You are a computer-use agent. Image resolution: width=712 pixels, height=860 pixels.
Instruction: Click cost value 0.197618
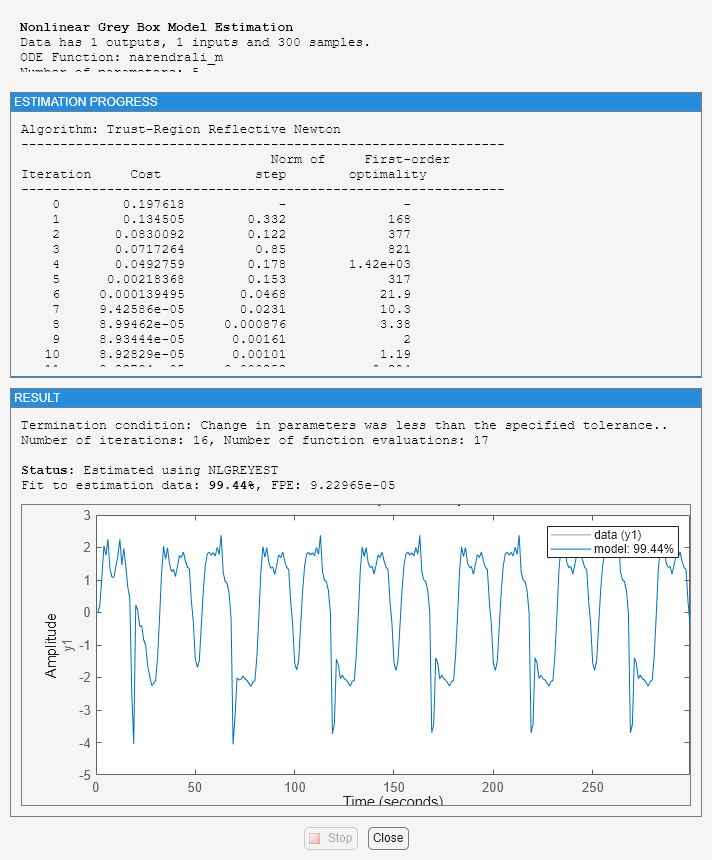tap(154, 204)
